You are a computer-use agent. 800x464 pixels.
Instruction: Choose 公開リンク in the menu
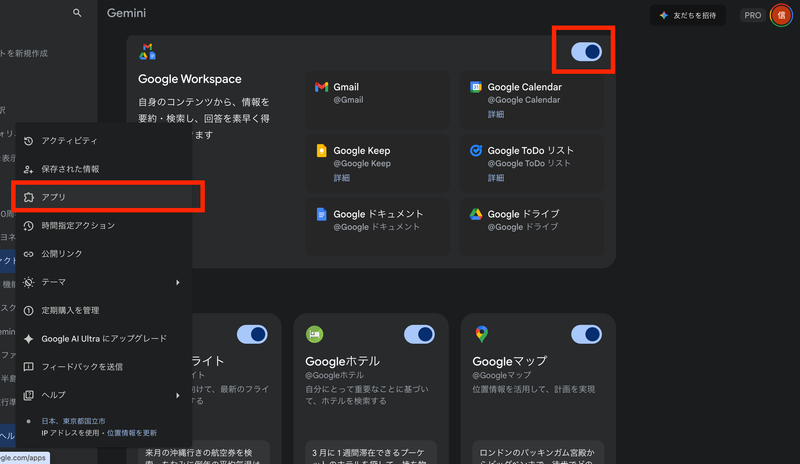tap(62, 254)
